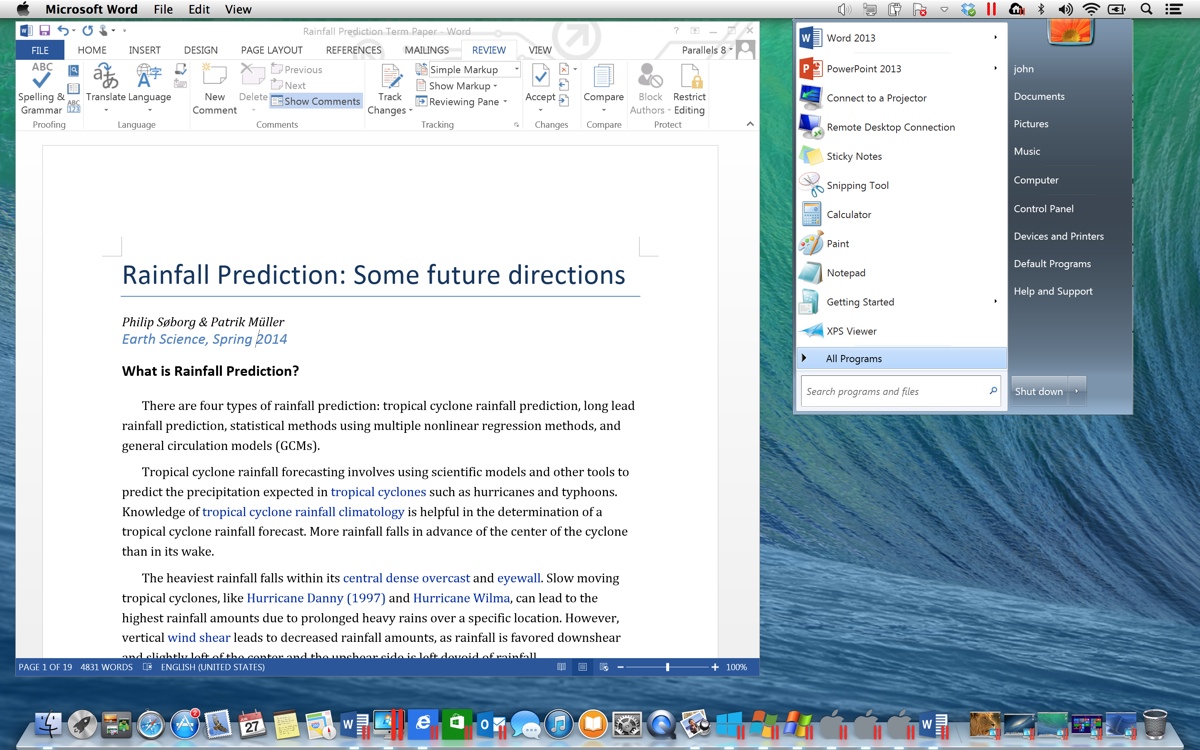Click the Word Count icon in Proofing group
The height and width of the screenshot is (750, 1200).
pos(73,106)
